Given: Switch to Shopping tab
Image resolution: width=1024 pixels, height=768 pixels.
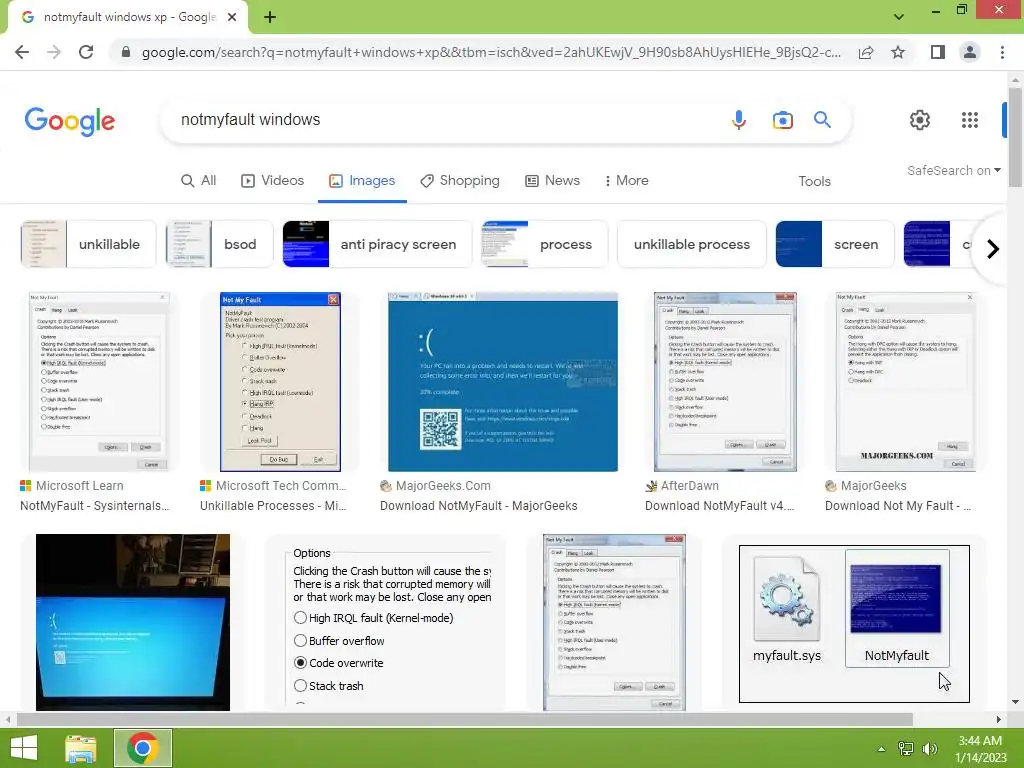Looking at the screenshot, I should pos(460,181).
